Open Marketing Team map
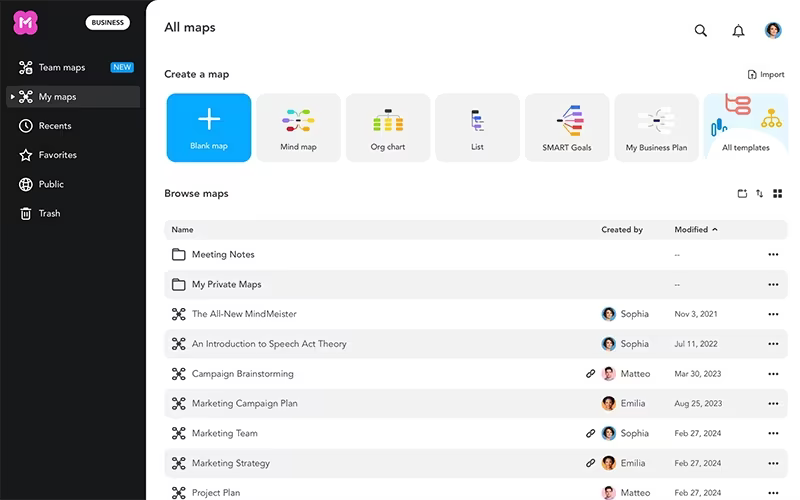 (x=224, y=433)
